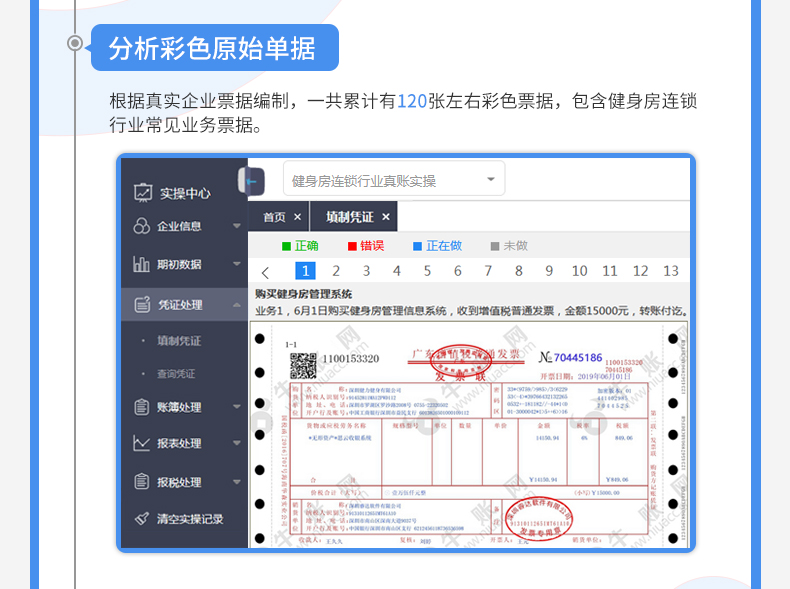Open 查询凭证 in the sidebar
790x589 pixels.
[x=176, y=374]
